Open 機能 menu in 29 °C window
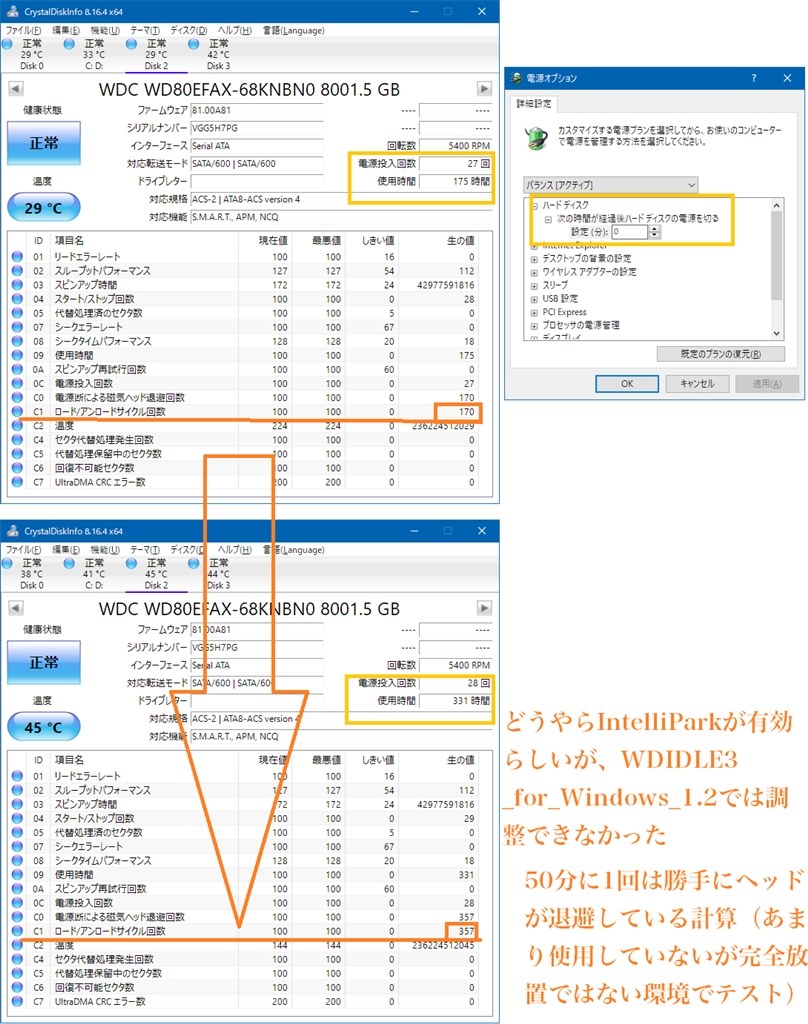Image resolution: width=808 pixels, height=1024 pixels. [x=105, y=30]
